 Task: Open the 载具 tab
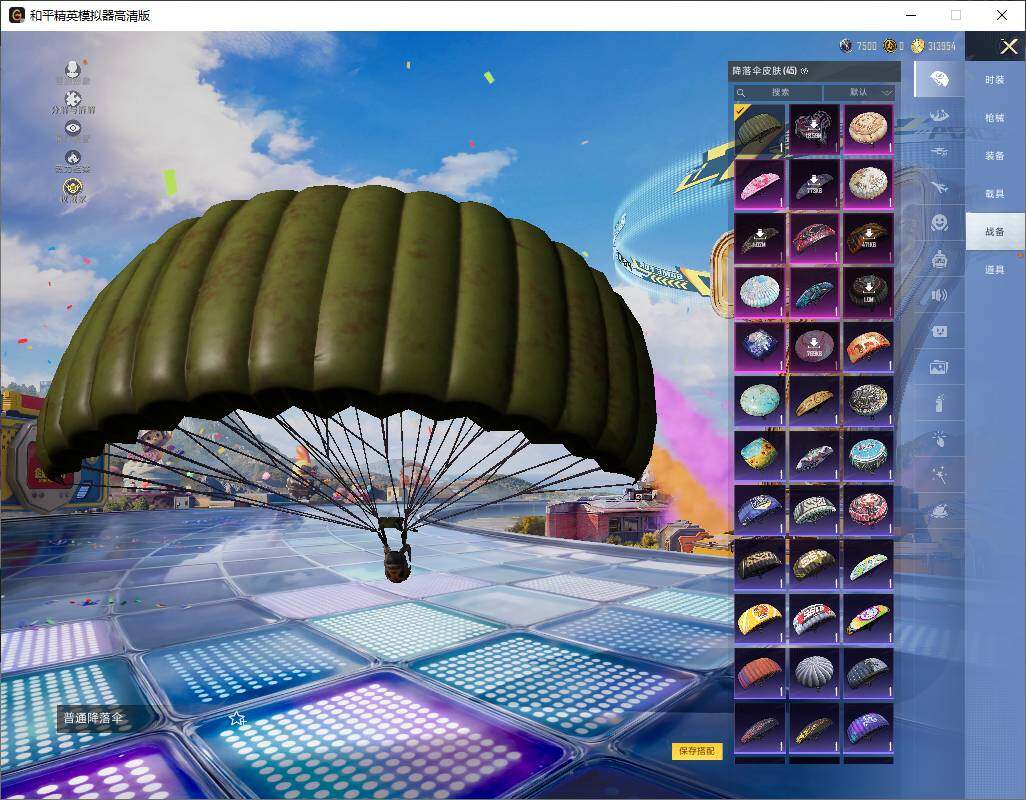(994, 193)
